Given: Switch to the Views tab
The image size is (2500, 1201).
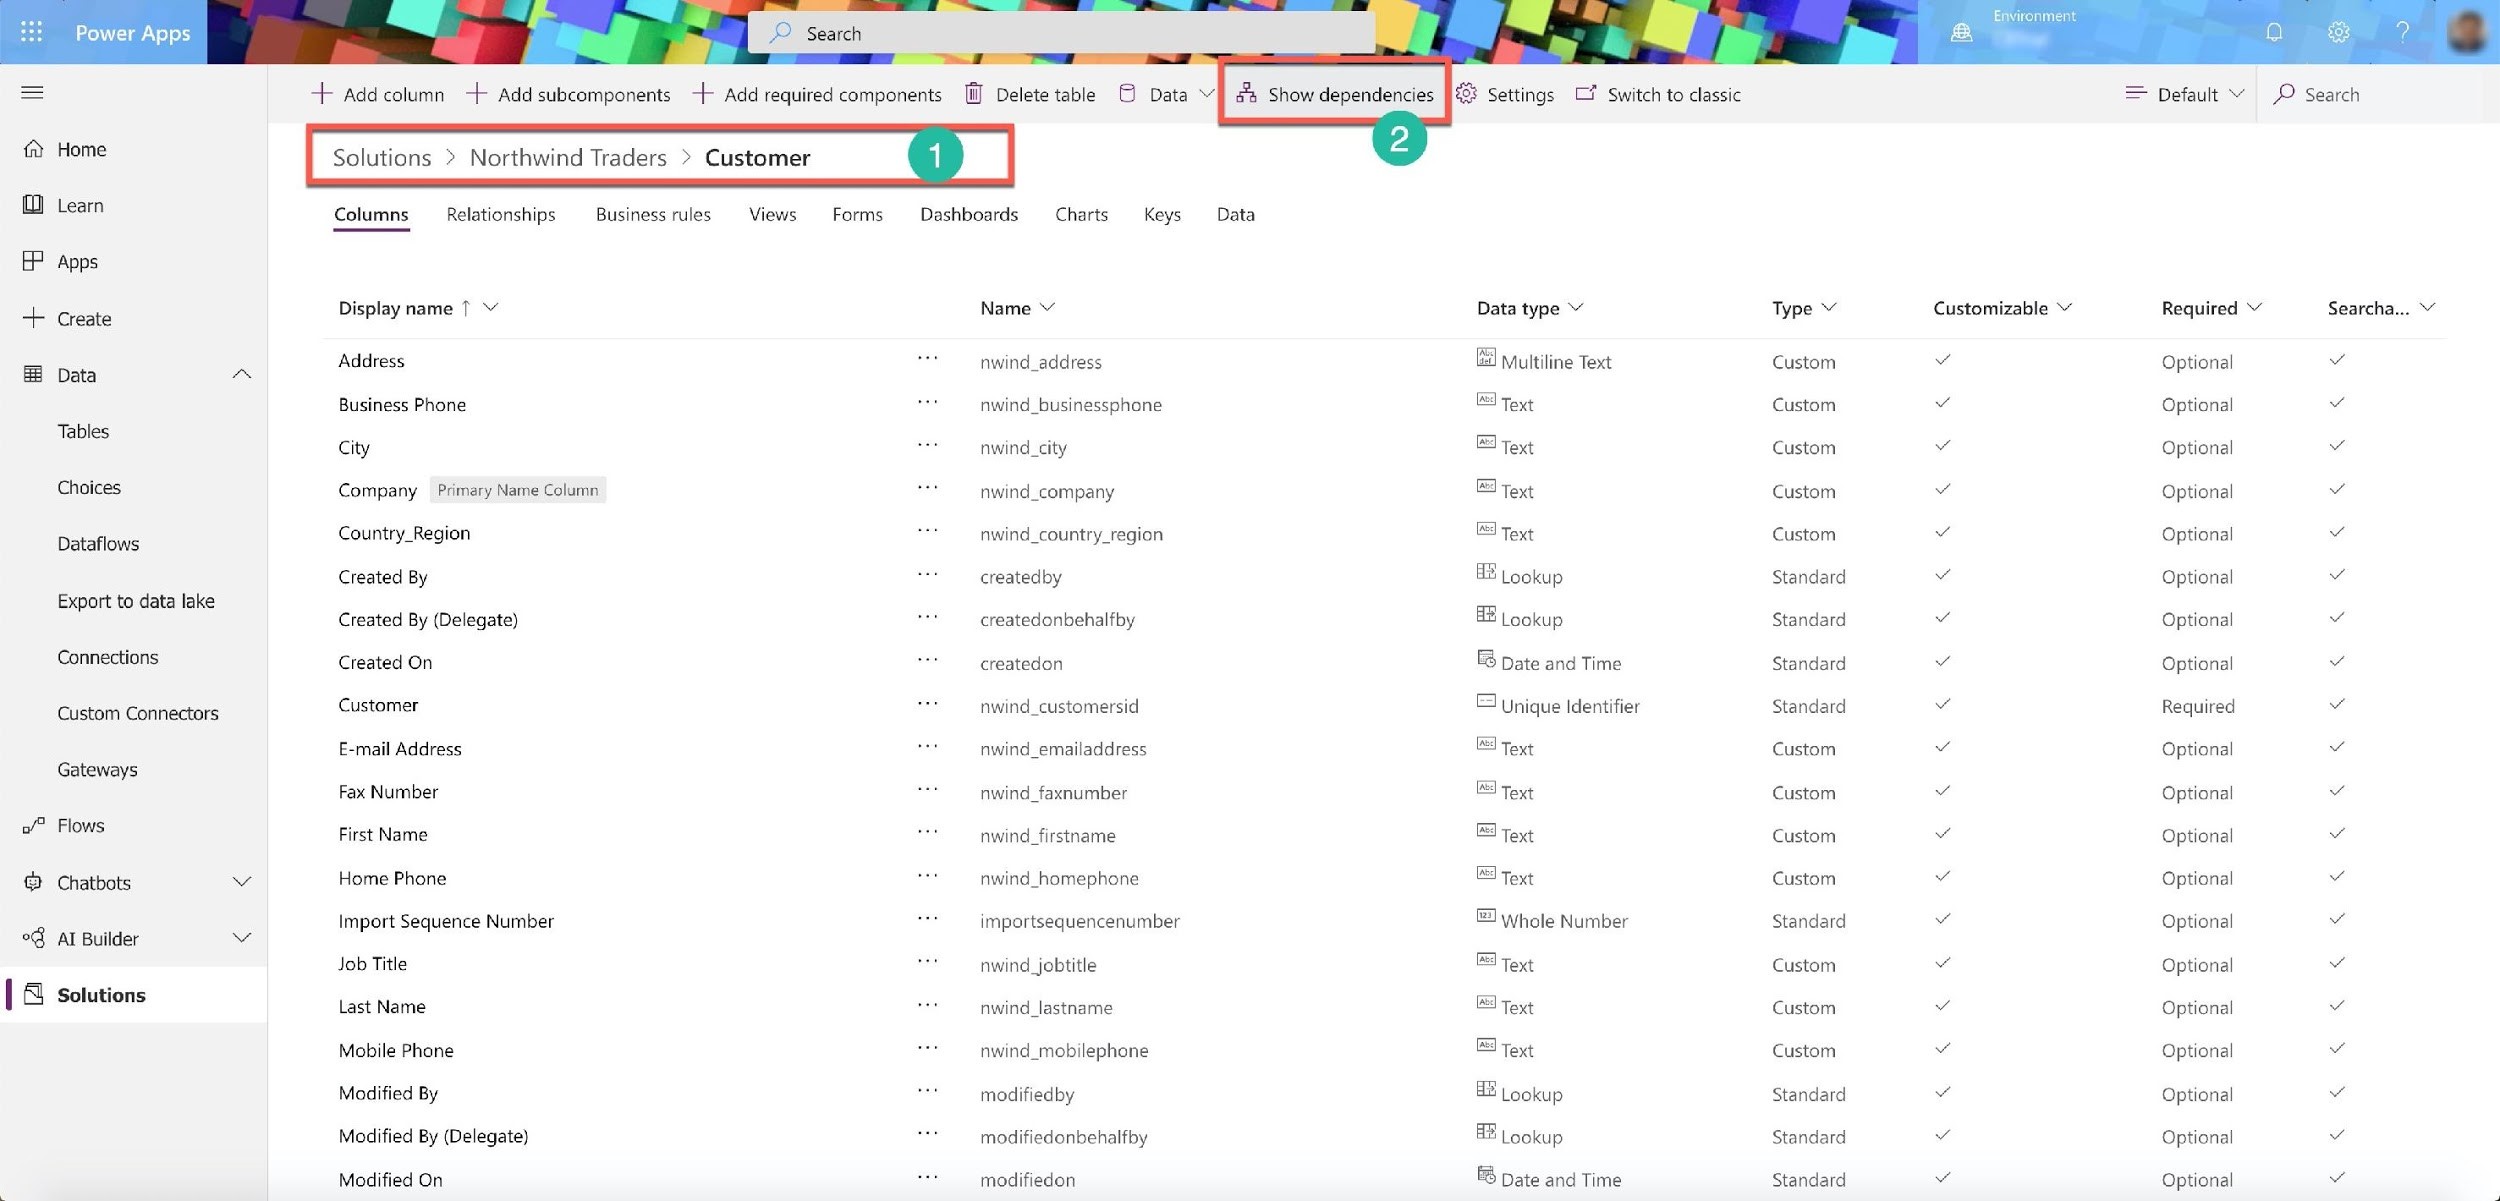Looking at the screenshot, I should click(x=772, y=214).
